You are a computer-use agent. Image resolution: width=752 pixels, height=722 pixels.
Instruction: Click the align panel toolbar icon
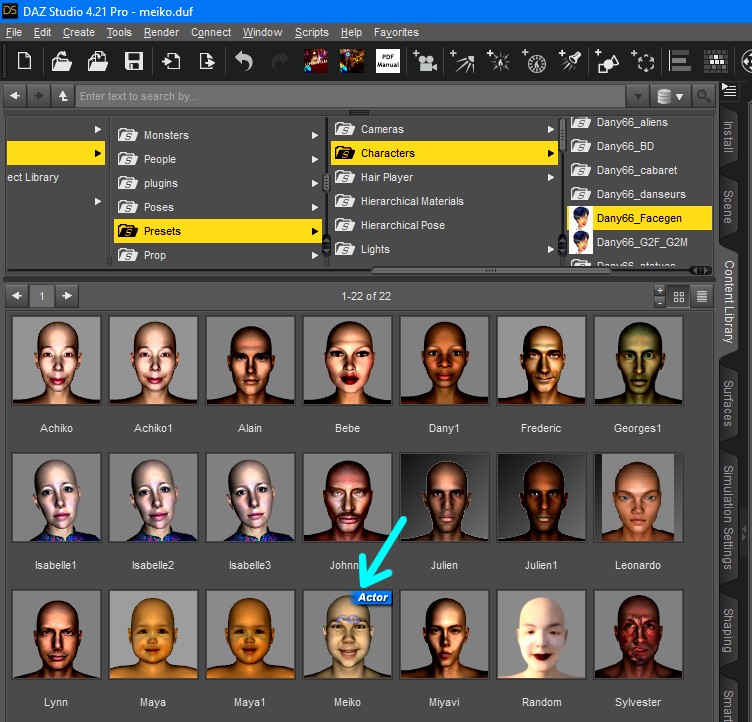click(x=680, y=61)
